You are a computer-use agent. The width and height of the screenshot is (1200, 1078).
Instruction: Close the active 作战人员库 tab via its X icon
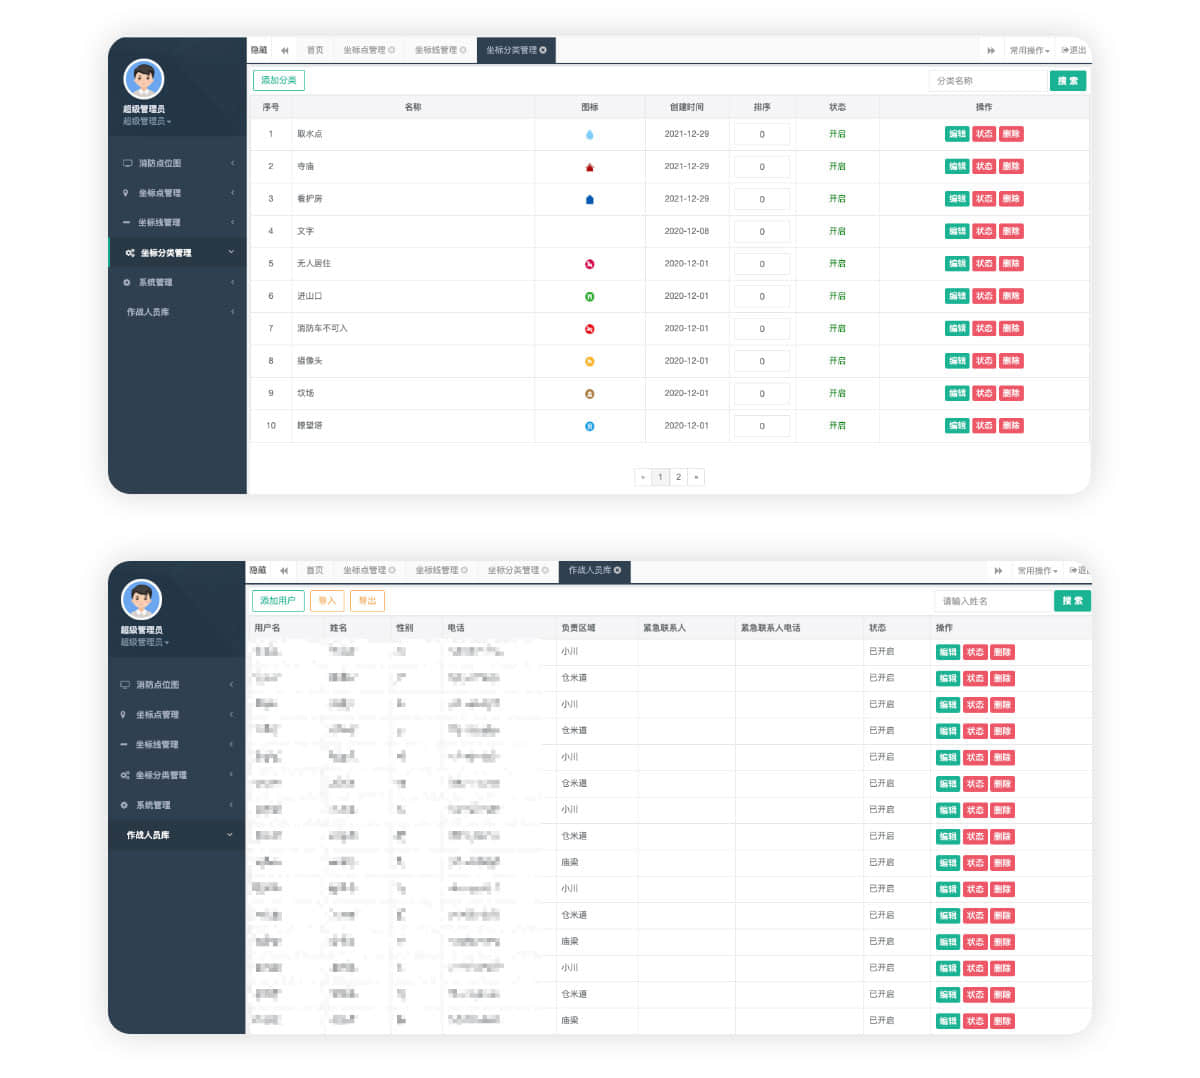(617, 570)
